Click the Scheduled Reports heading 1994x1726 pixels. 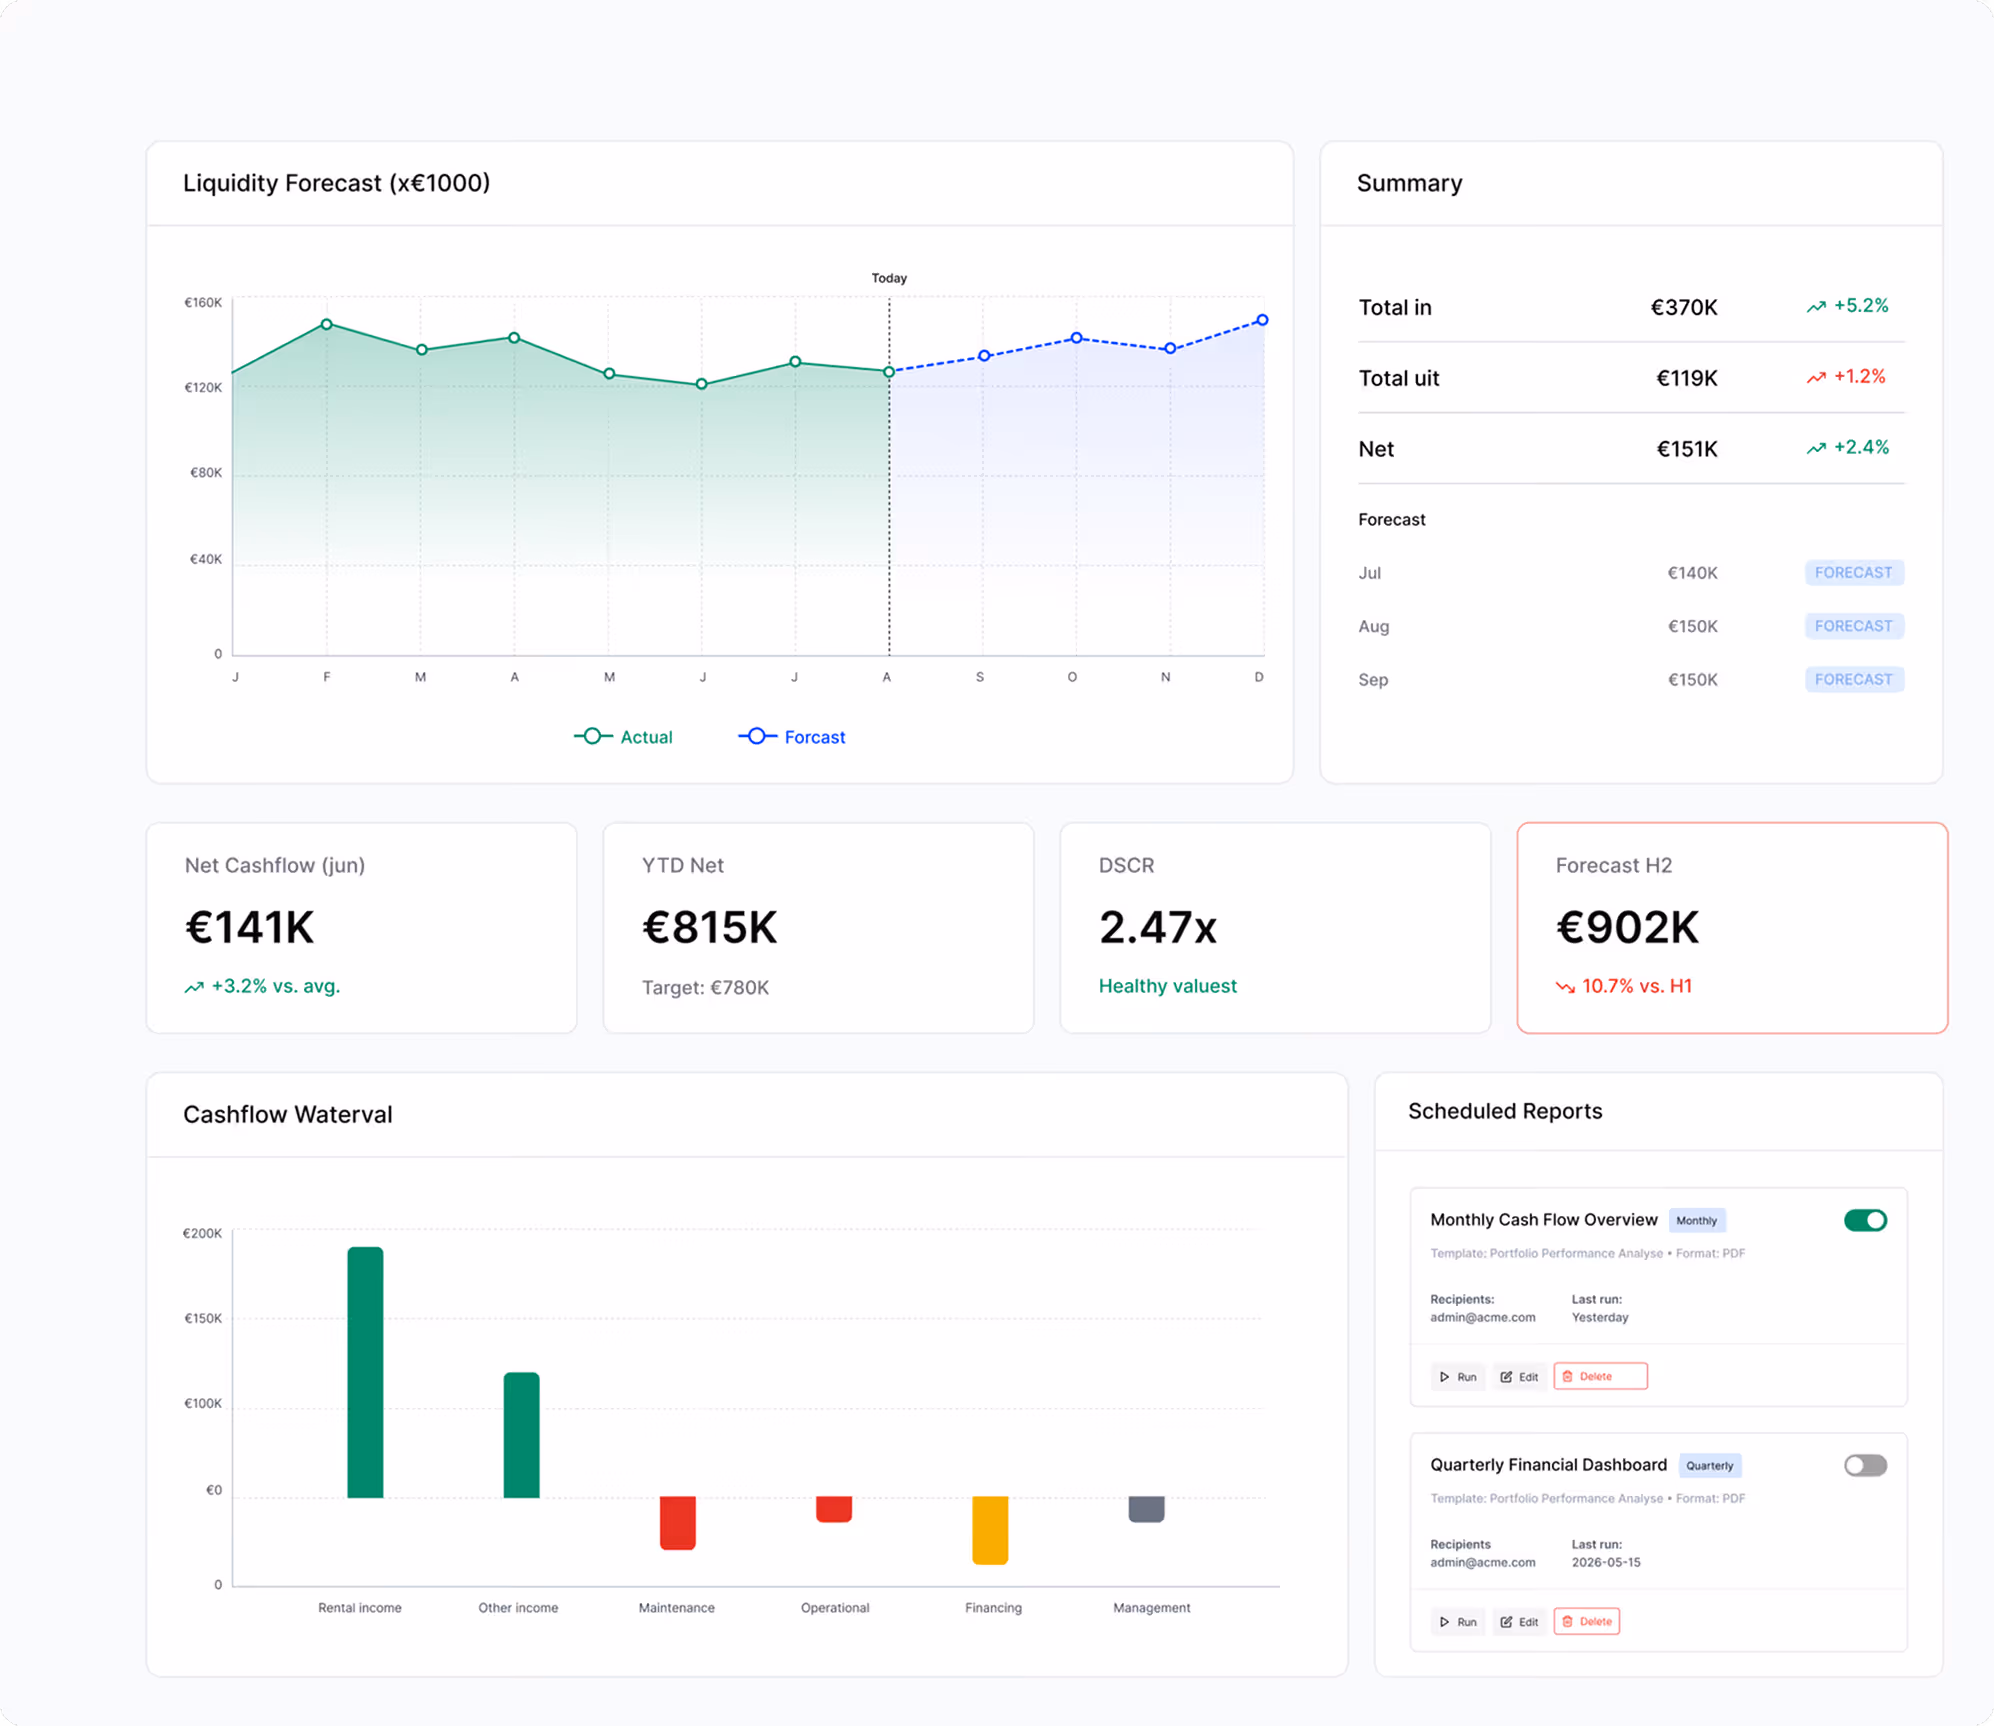click(x=1505, y=1111)
